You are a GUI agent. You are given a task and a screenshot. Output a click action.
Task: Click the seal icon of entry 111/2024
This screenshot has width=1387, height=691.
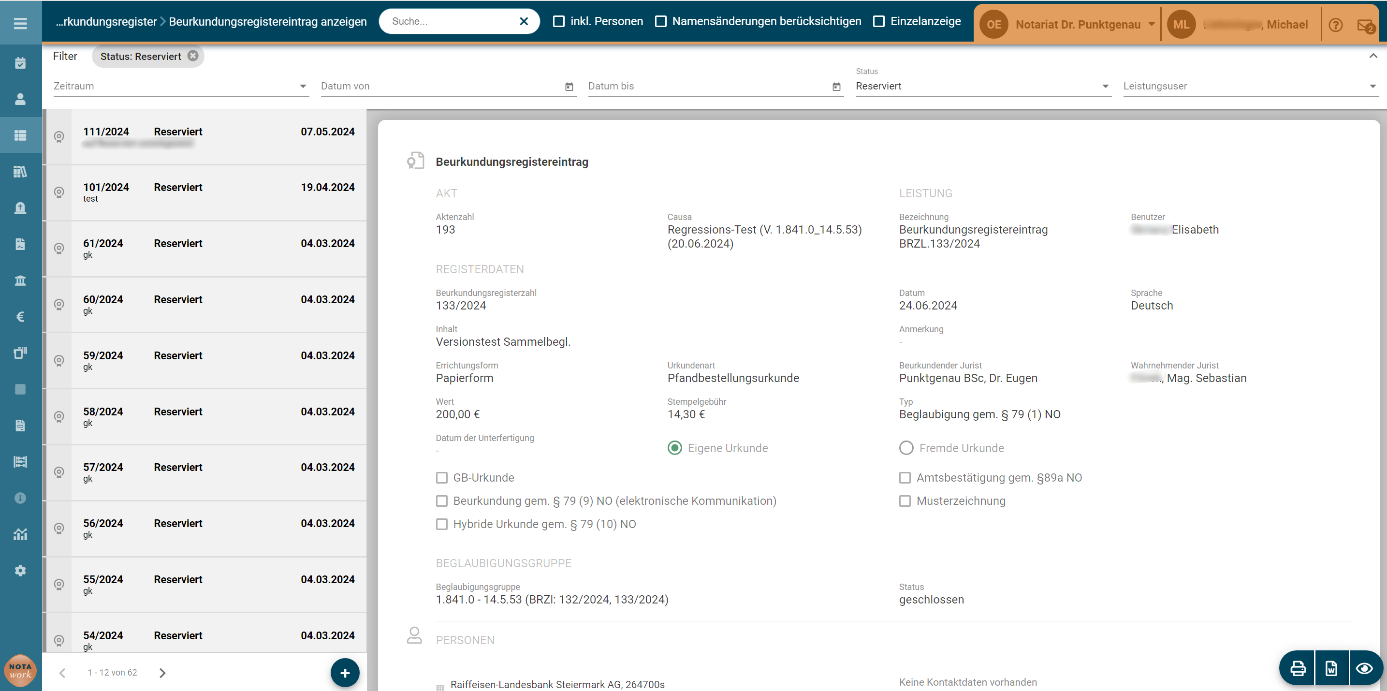tap(58, 137)
